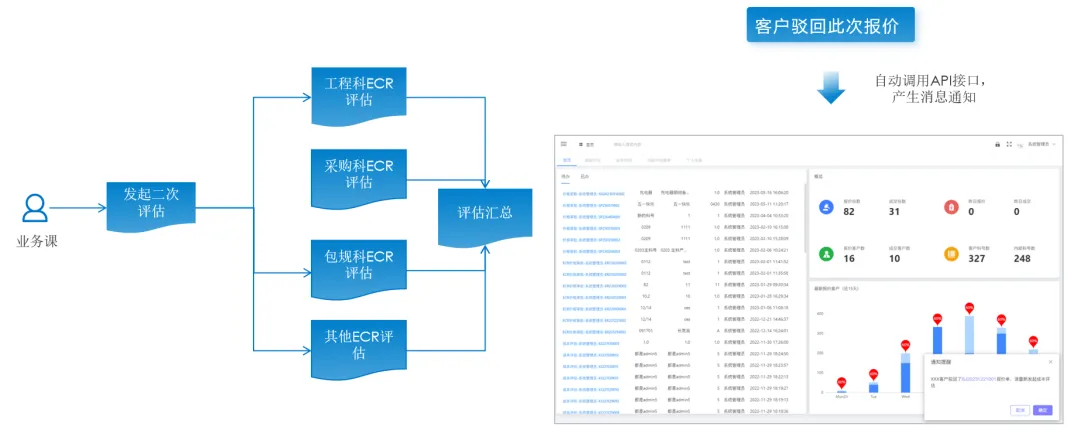
Task: Switch to the 待办 tab
Action: coord(566,177)
